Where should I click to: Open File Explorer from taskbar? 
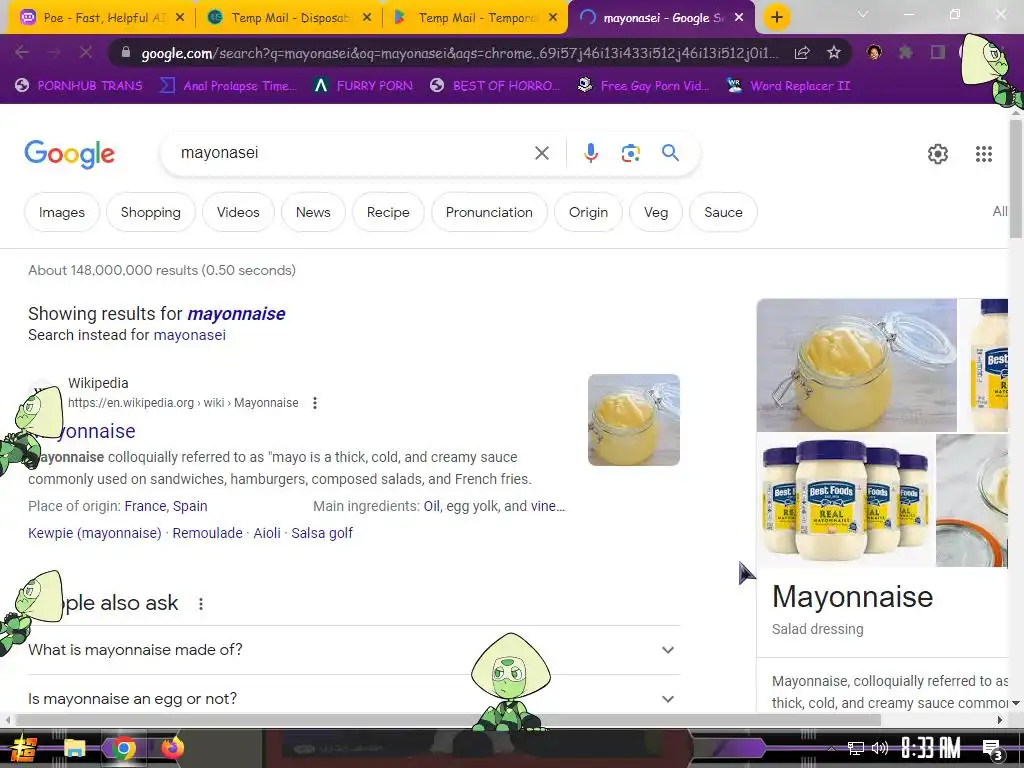74,748
